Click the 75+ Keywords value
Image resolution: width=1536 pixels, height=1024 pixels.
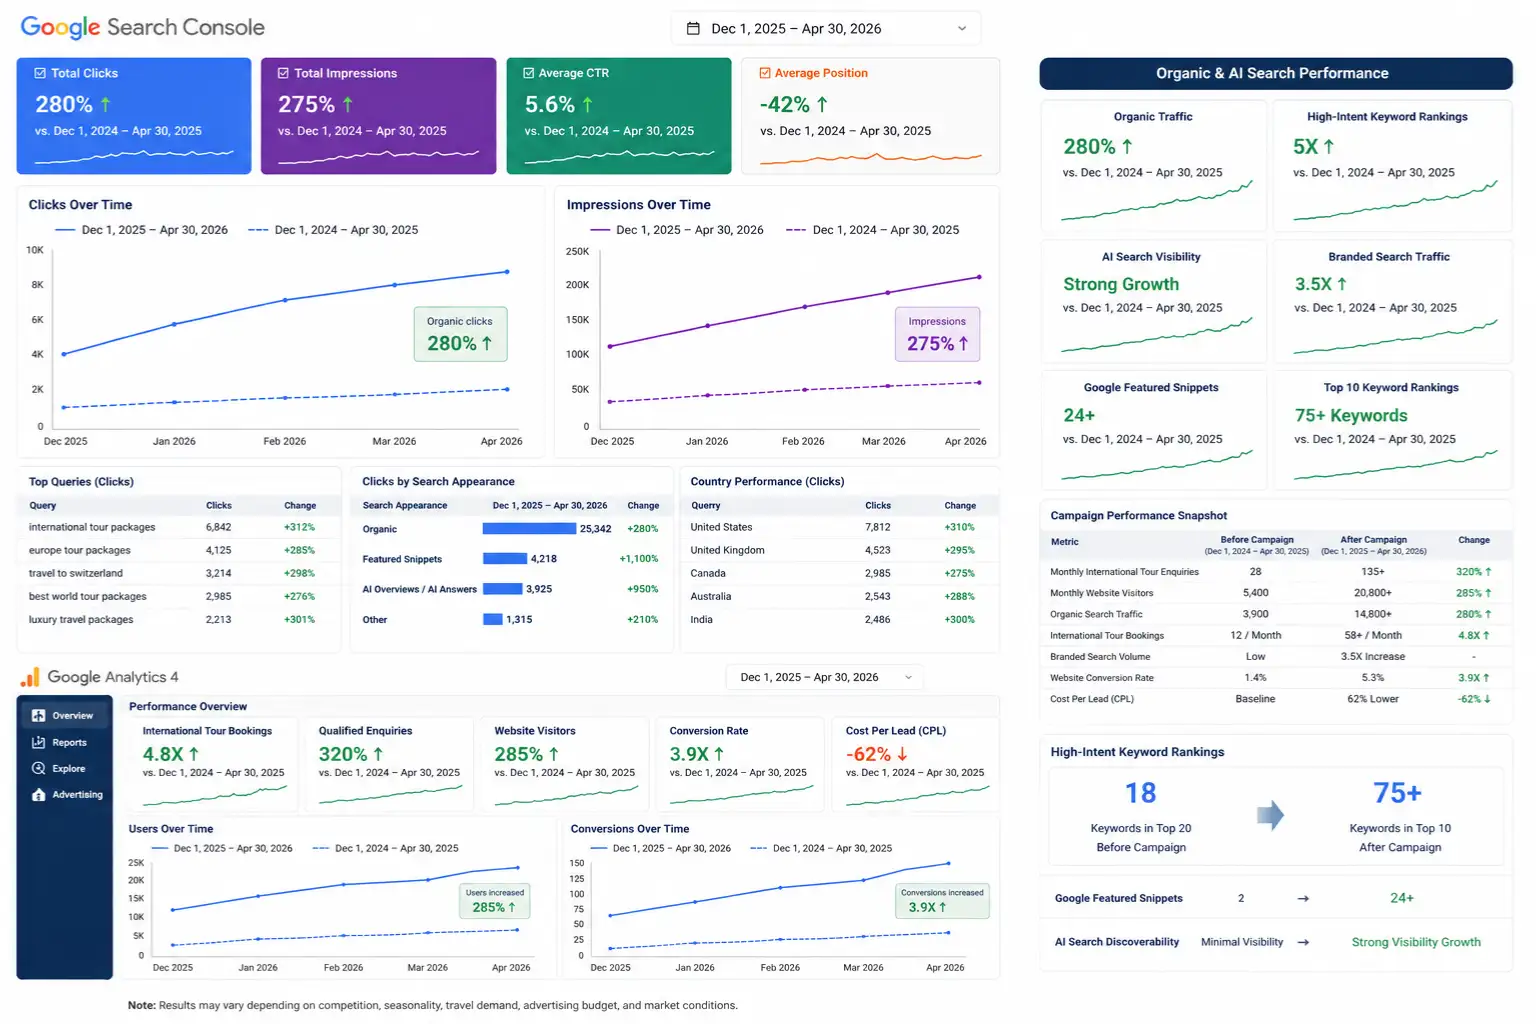click(x=1351, y=416)
